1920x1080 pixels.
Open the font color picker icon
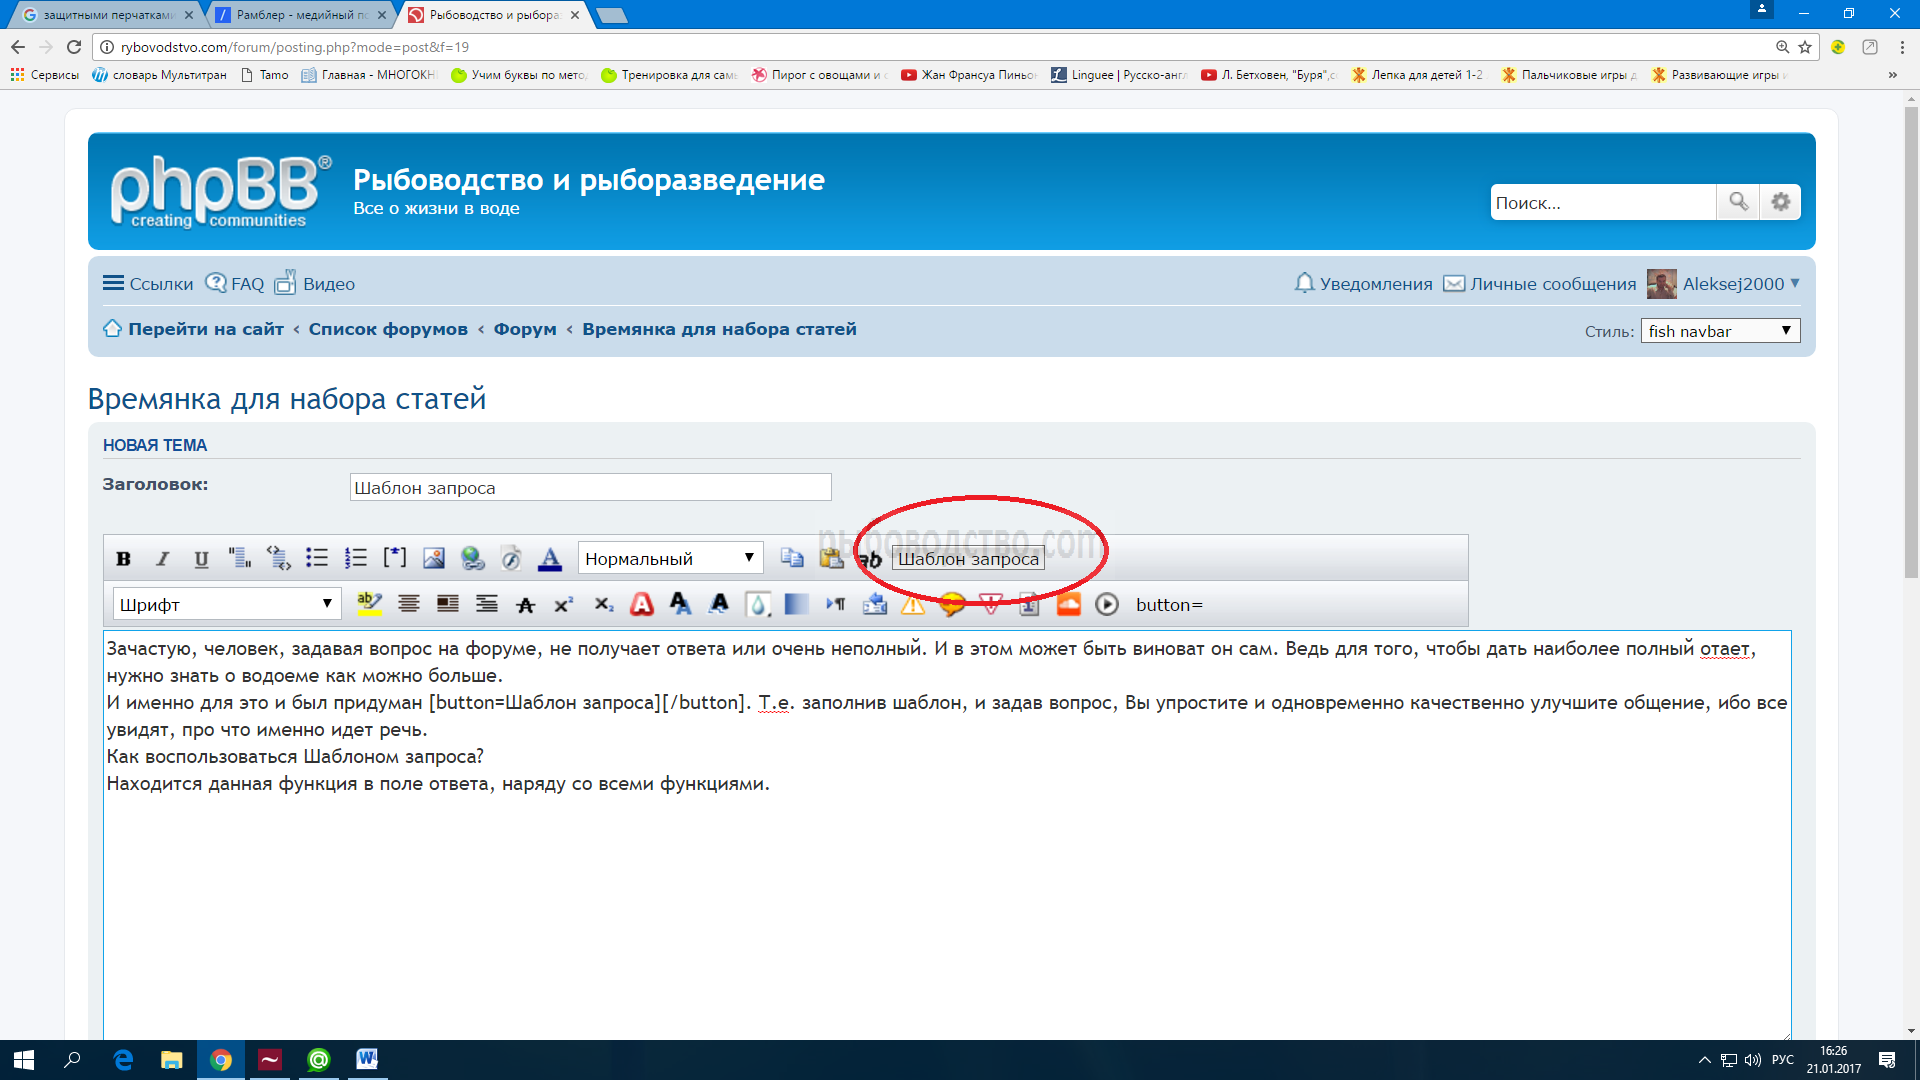(x=550, y=558)
